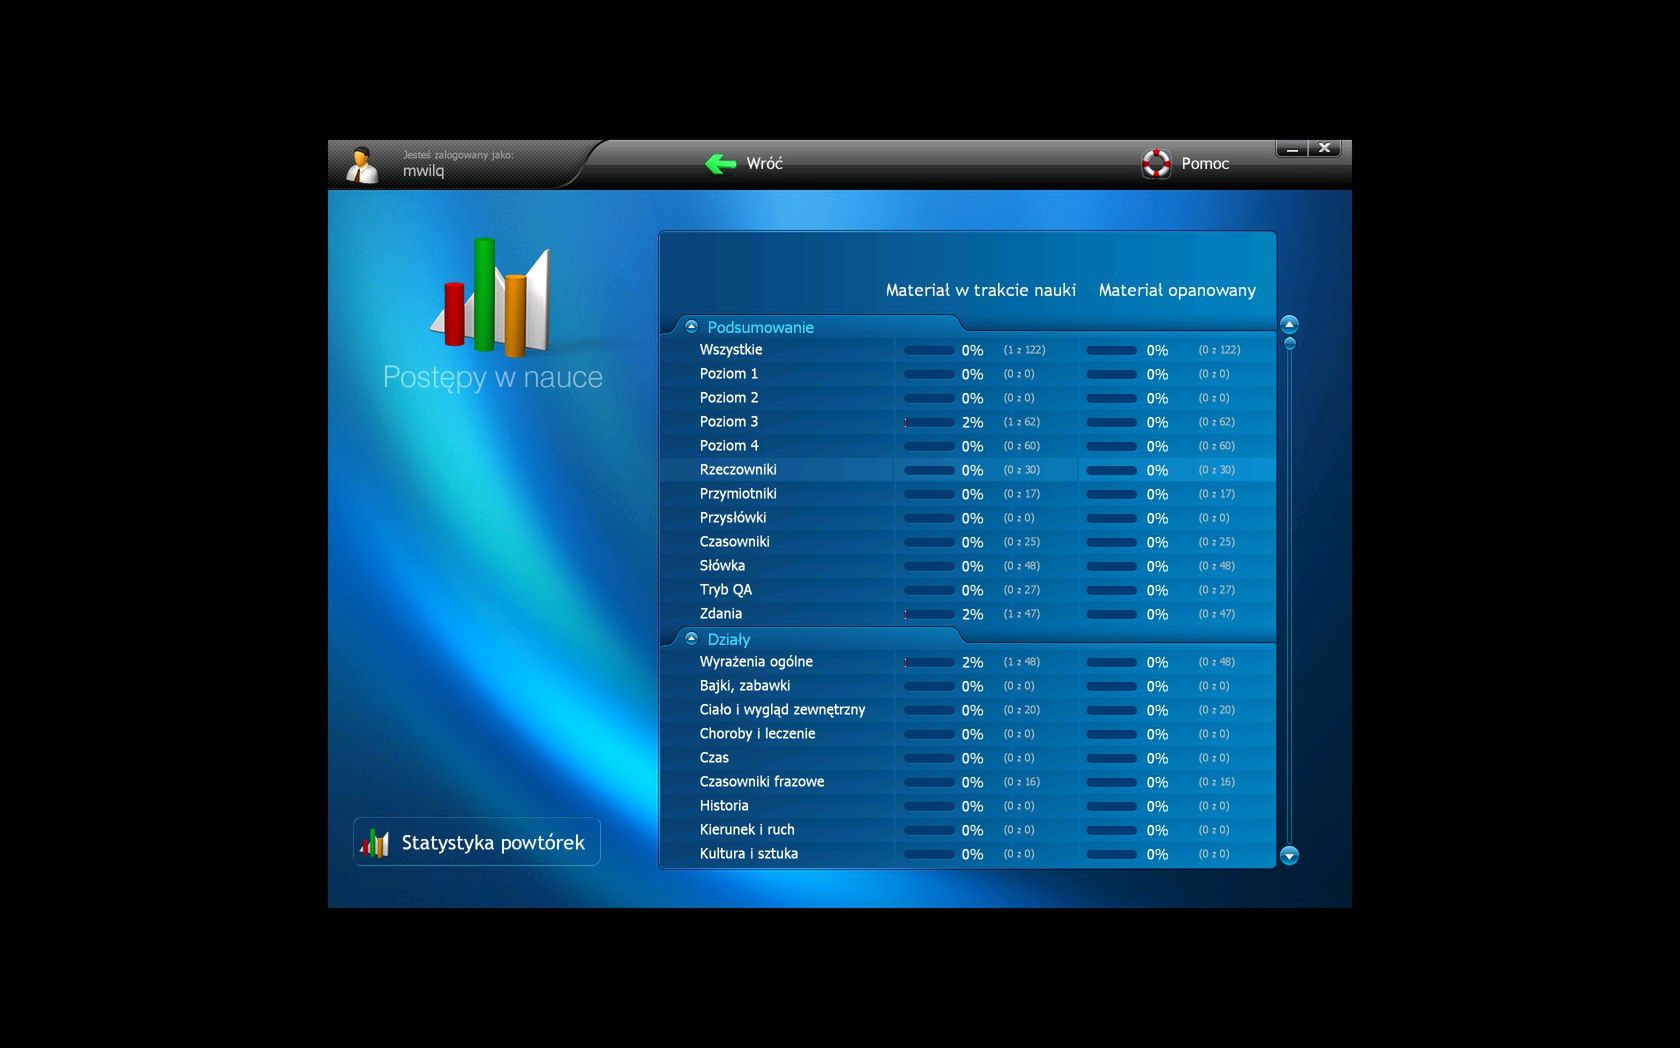Select the Poziom 1 row

point(967,374)
